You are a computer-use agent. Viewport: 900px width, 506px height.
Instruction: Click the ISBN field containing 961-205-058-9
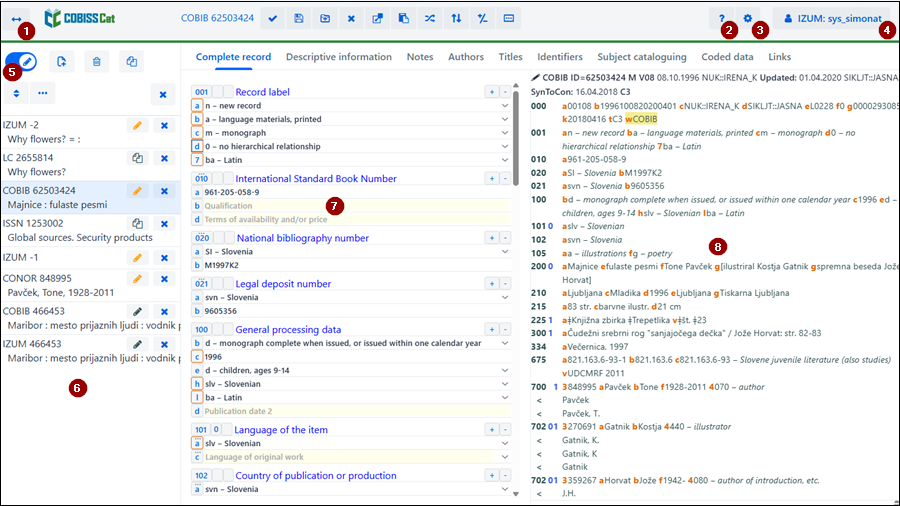(357, 192)
